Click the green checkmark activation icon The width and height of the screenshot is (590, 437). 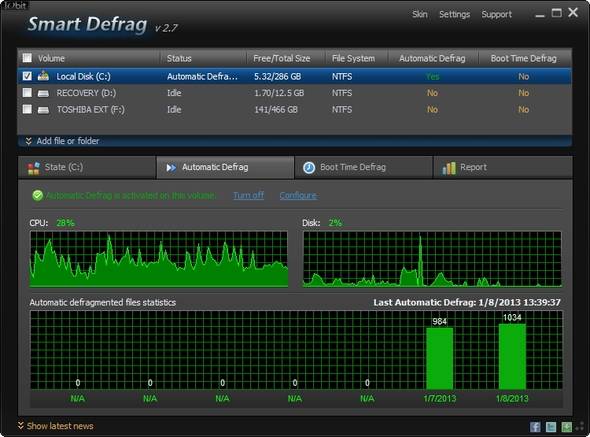tap(38, 195)
